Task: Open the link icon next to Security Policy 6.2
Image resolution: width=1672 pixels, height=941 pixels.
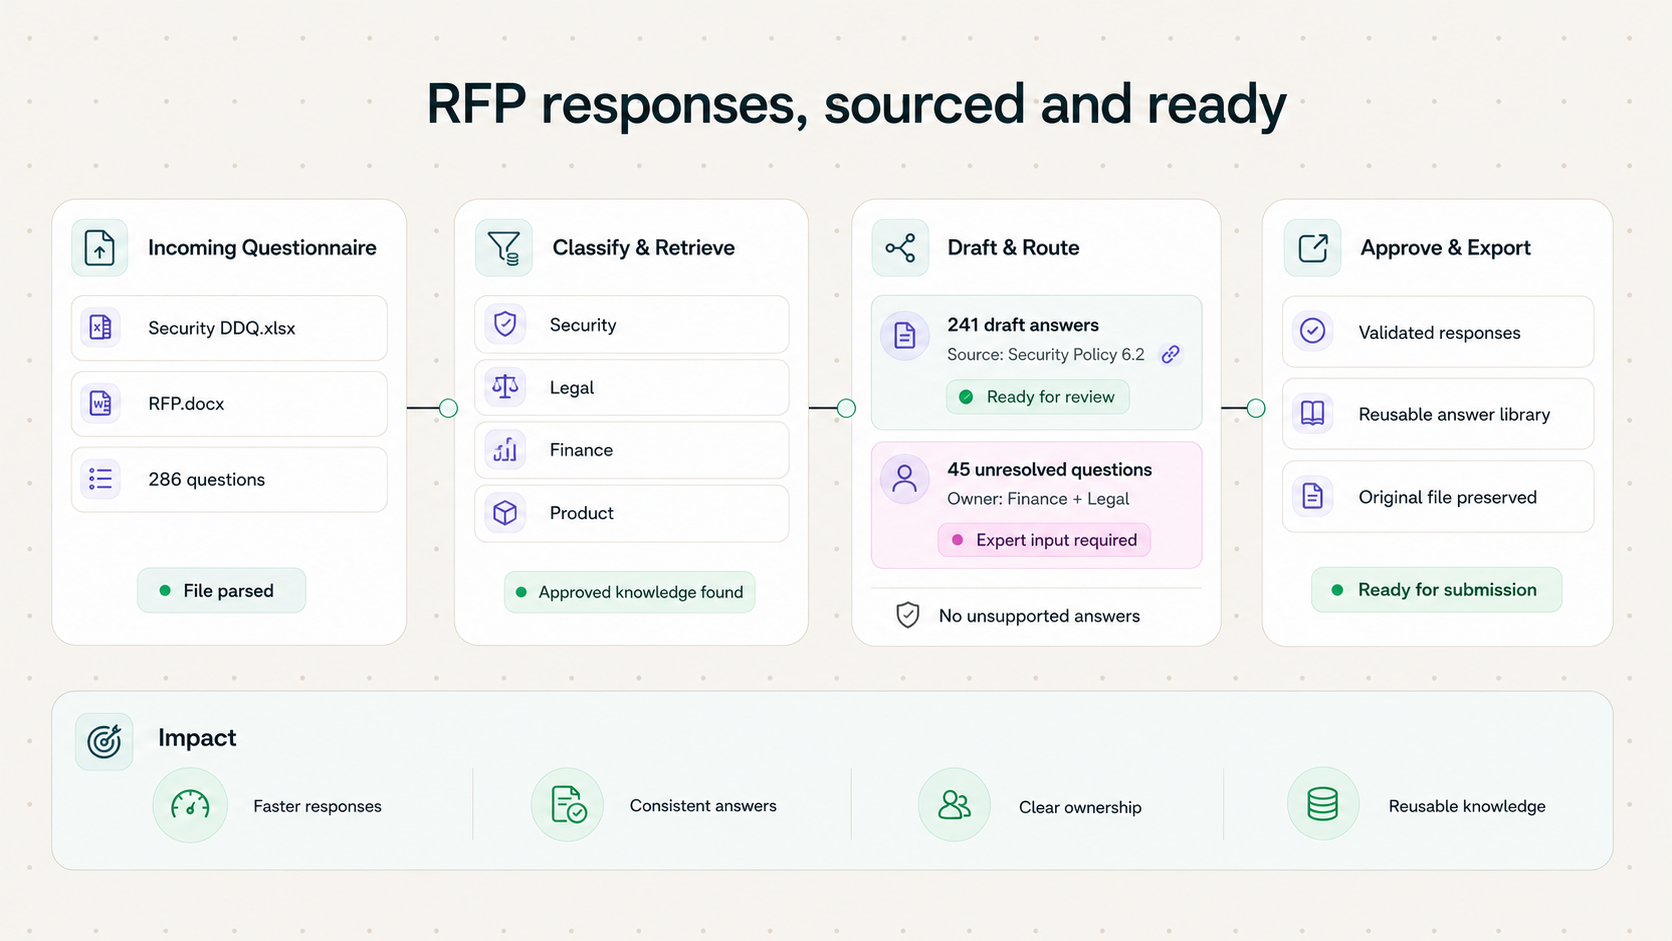Action: (1170, 354)
